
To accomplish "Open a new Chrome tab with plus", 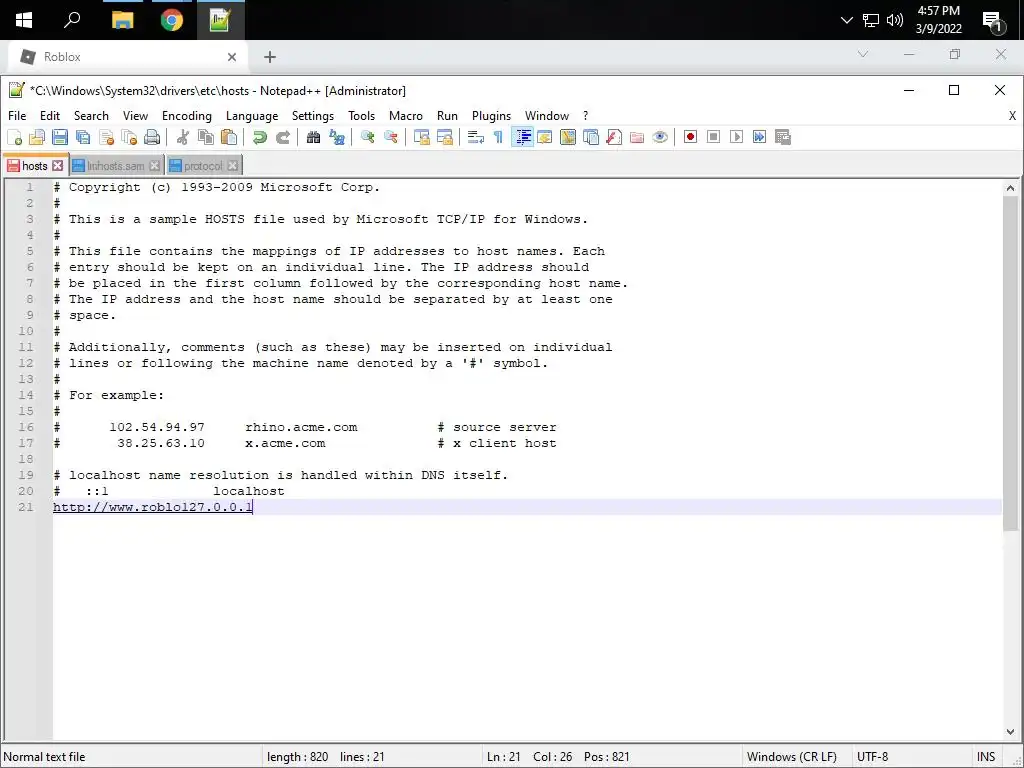I will (x=270, y=57).
